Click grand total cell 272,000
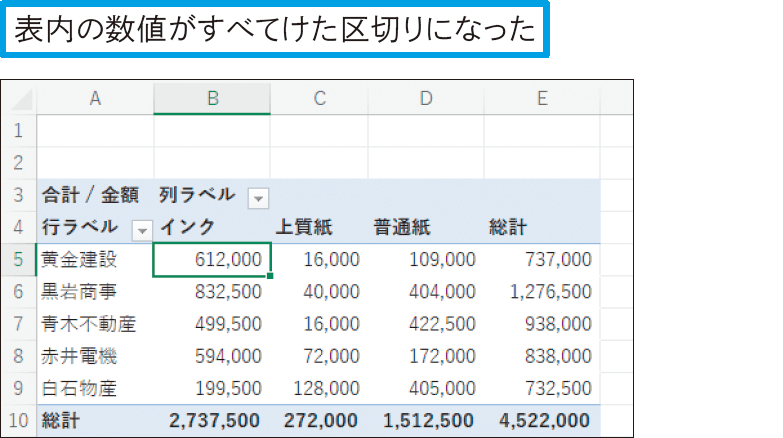The width and height of the screenshot is (783, 438). tap(319, 421)
